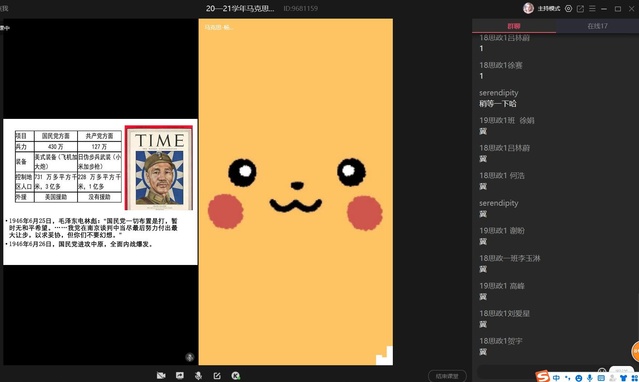Toggle the Sogou 中 Chinese/English mode
This screenshot has width=639, height=382.
[x=556, y=378]
